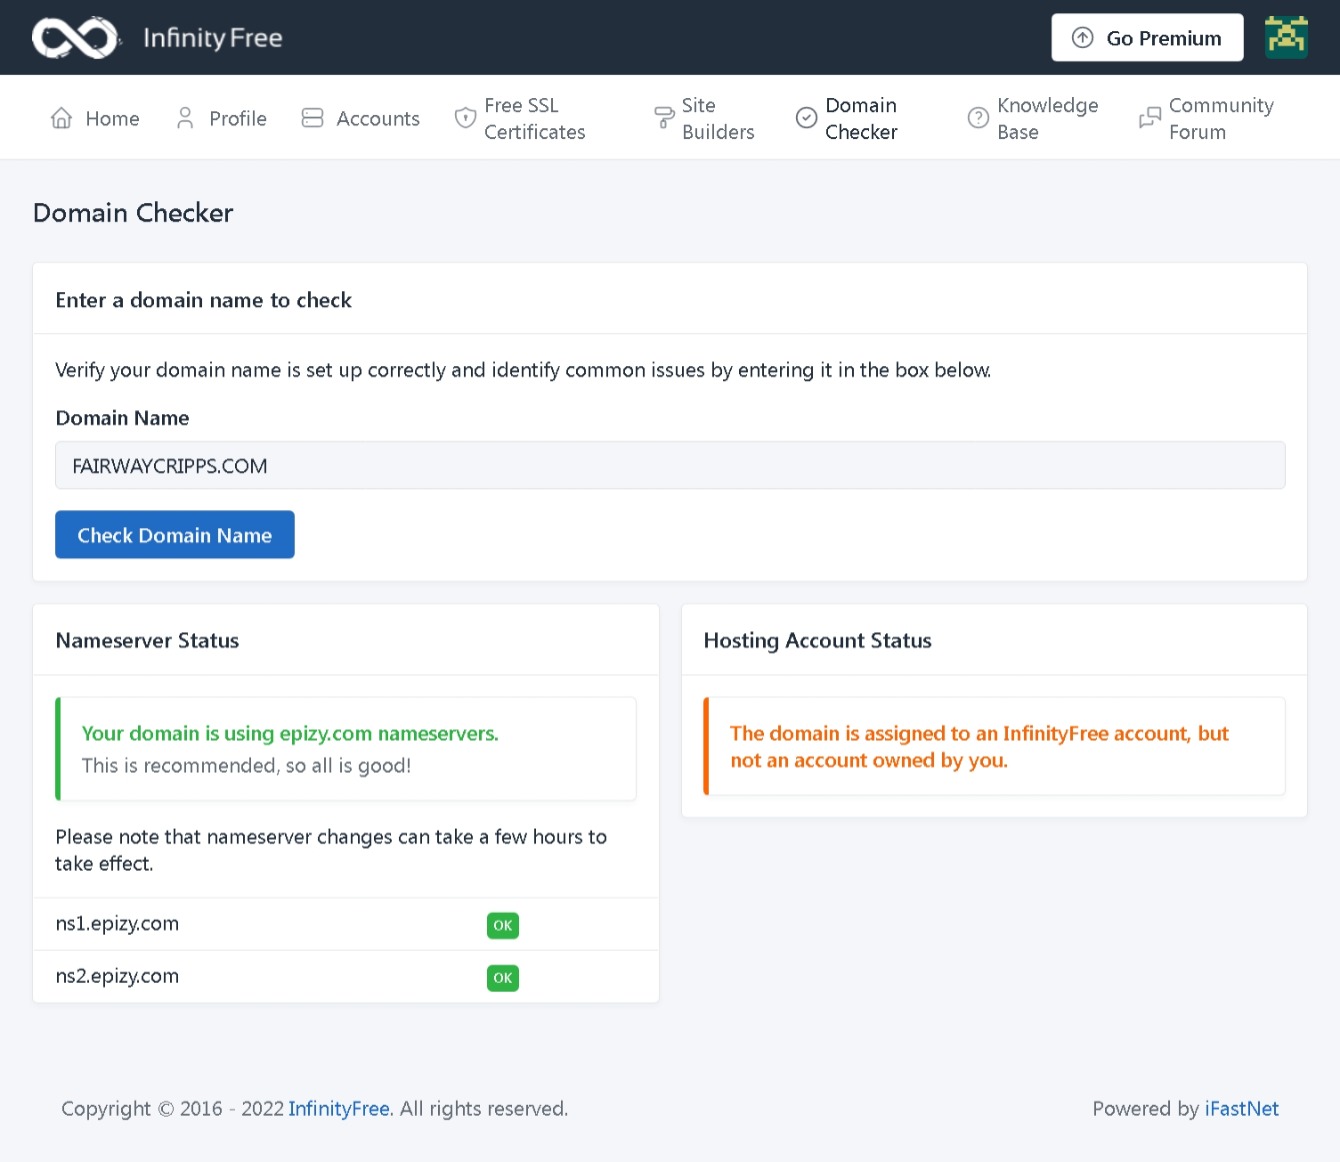Go to the Accounts menu item
This screenshot has height=1162, width=1340.
point(377,118)
